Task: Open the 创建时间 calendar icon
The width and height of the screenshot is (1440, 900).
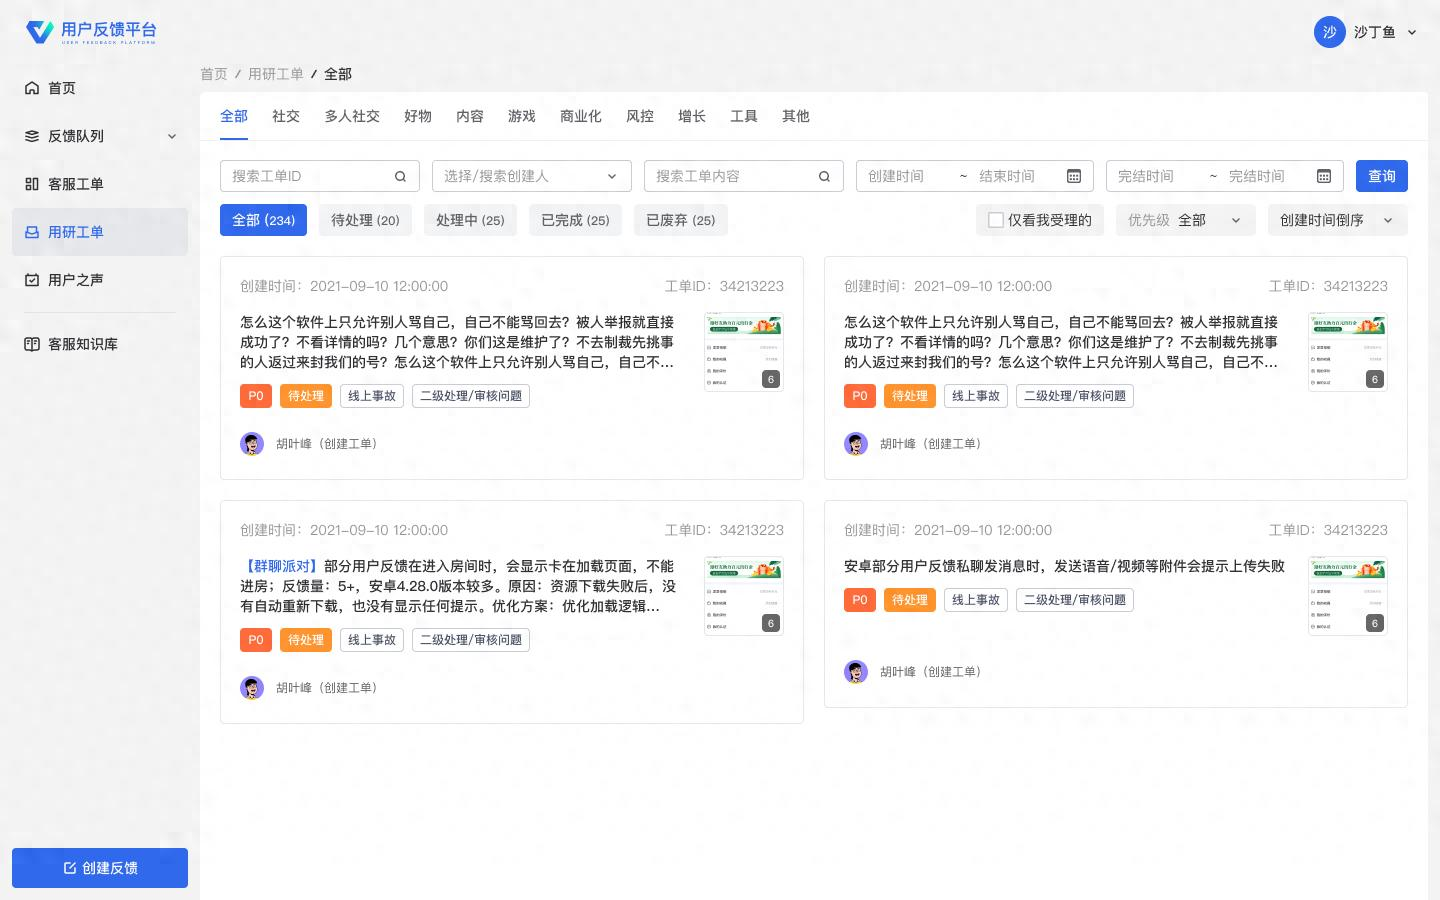Action: point(1074,176)
